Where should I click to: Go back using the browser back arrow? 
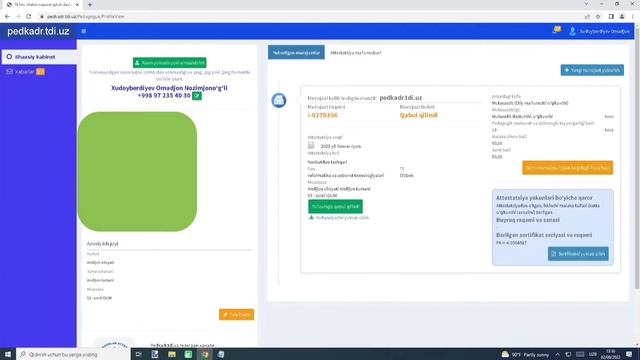pyautogui.click(x=7, y=16)
